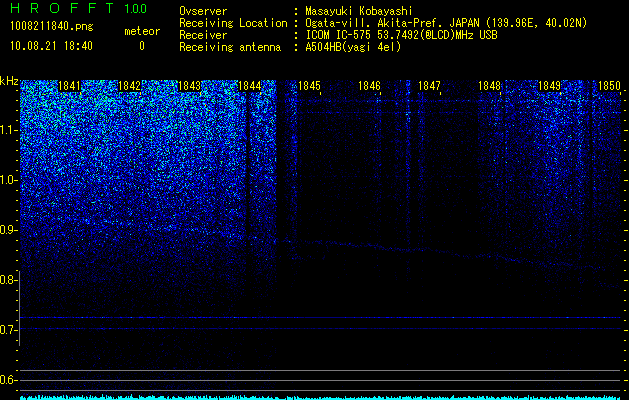This screenshot has height=400, width=629.
Task: Click the ICOM IC-575 53.7492 MHz USB text
Action: tap(402, 35)
